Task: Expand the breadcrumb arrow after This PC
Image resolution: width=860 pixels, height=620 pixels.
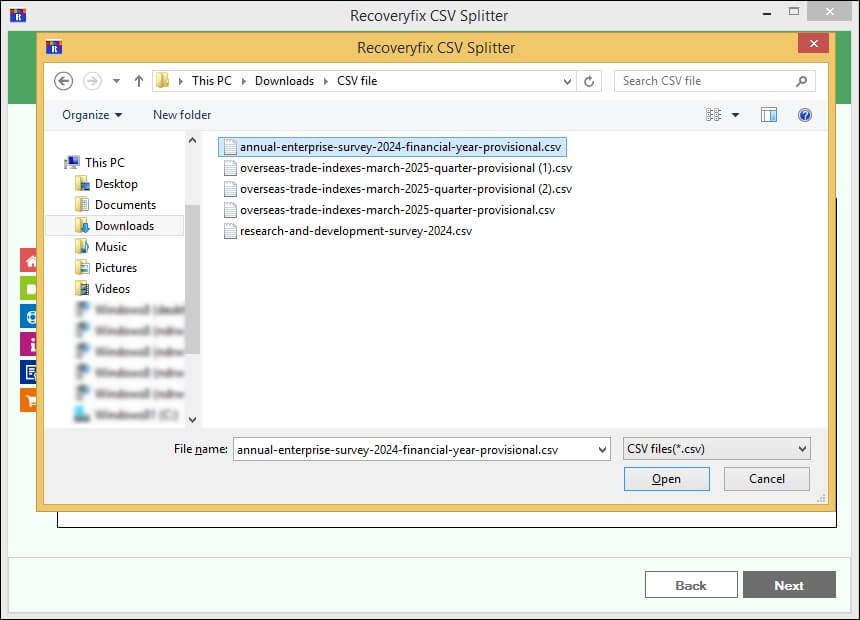Action: (x=244, y=81)
